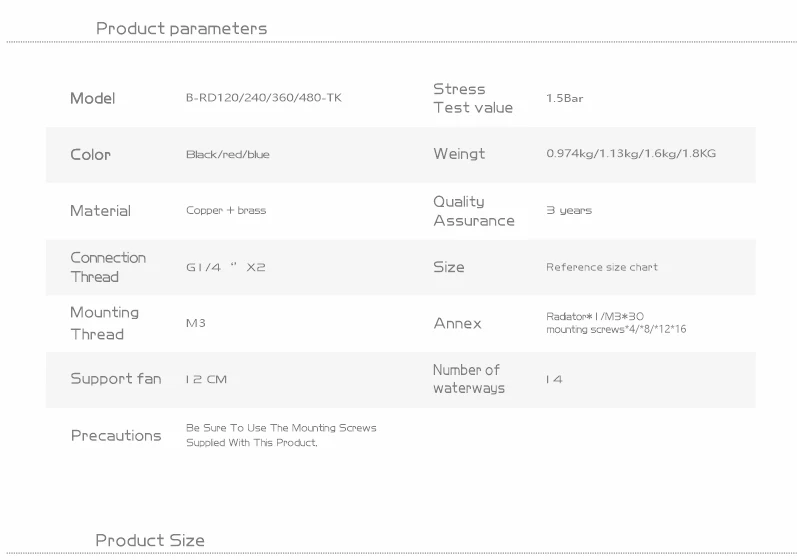Viewport: 797px width, 560px height.
Task: Click the Number of waterways label
Action: [x=468, y=379]
